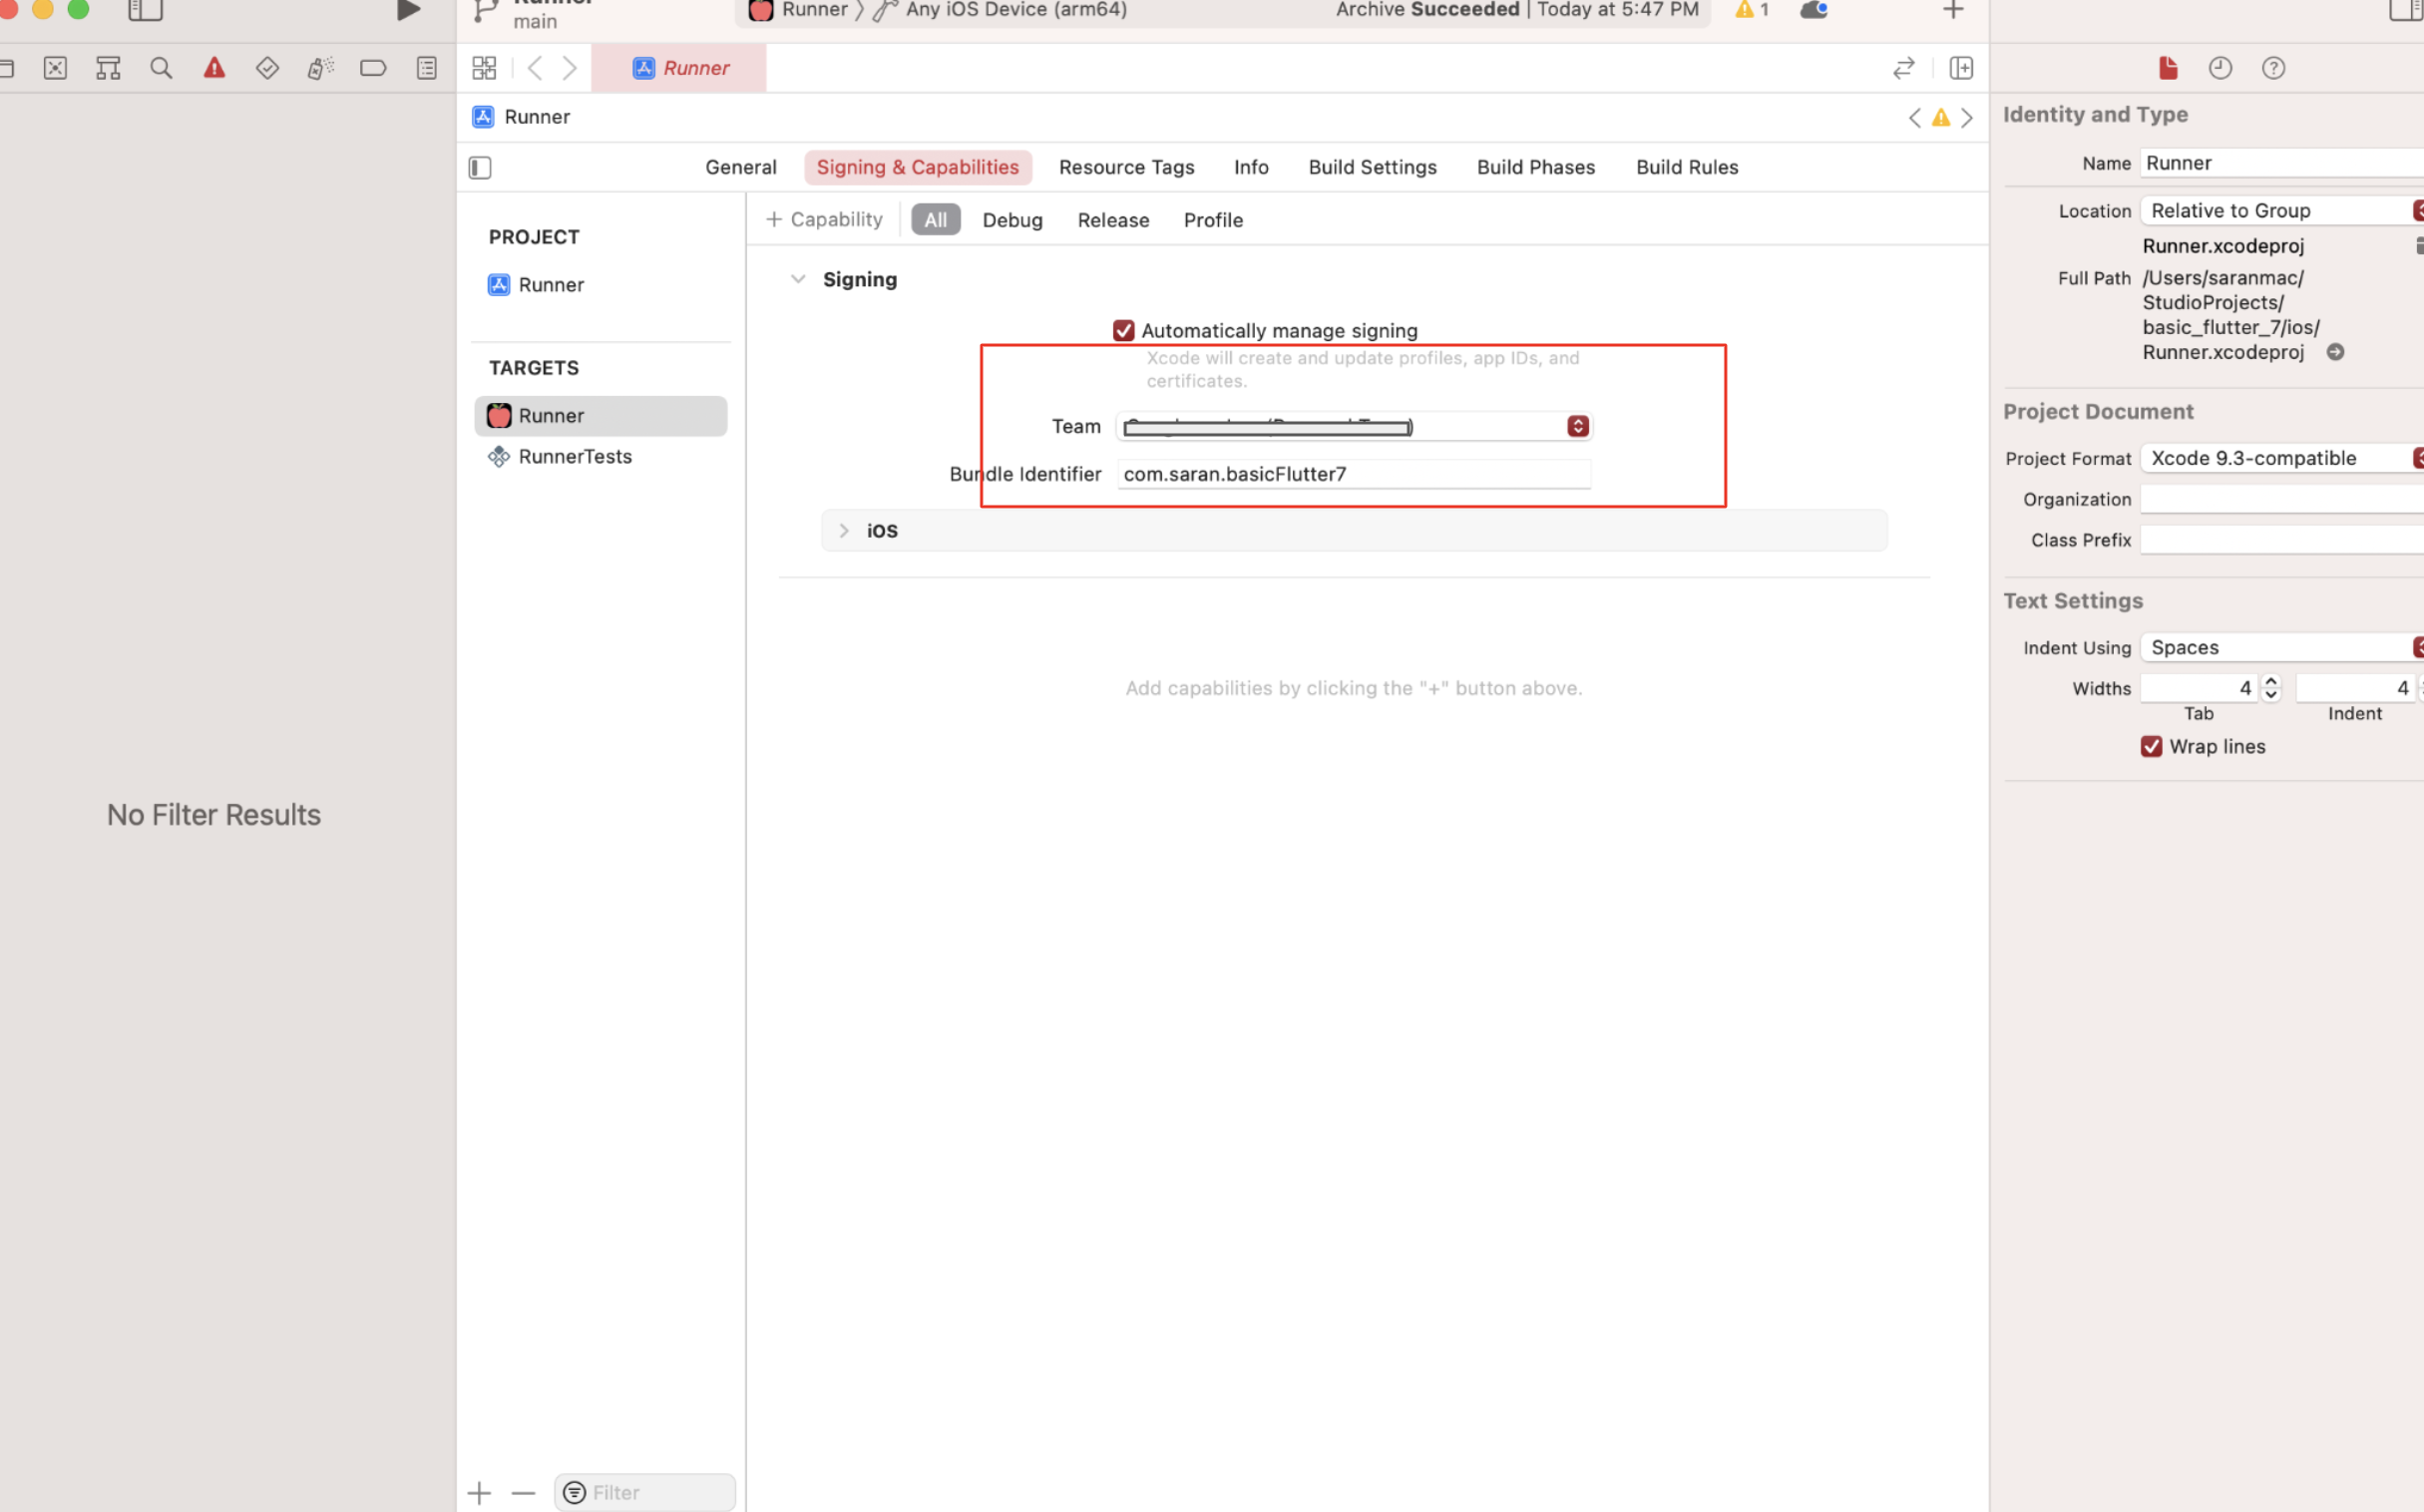
Task: Open the issue navigator warning icon
Action: (214, 68)
